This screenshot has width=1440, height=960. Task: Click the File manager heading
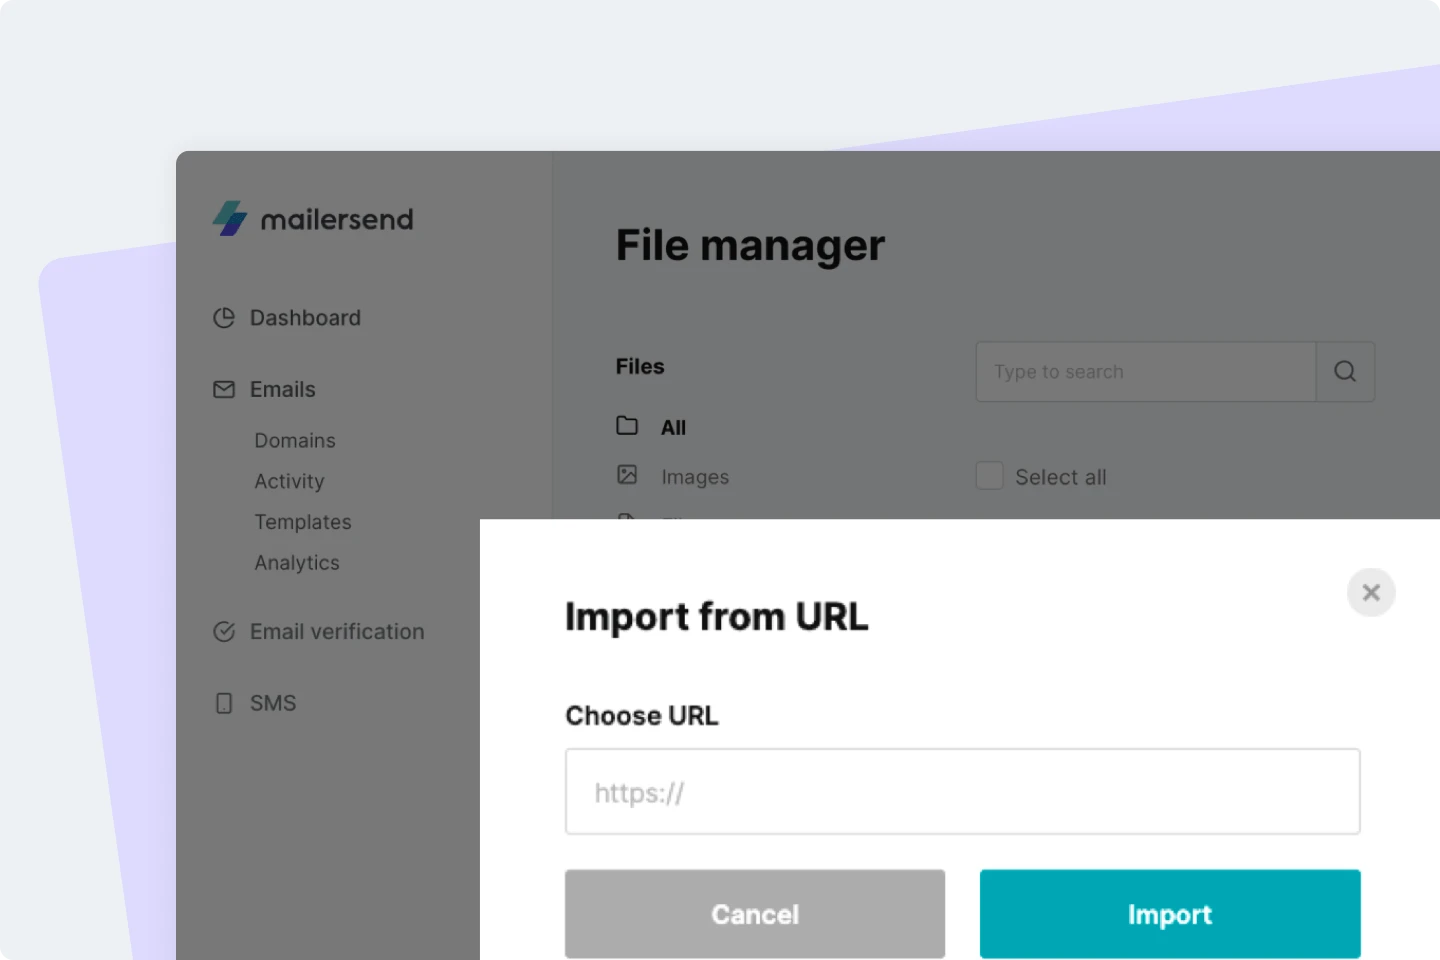(x=750, y=246)
